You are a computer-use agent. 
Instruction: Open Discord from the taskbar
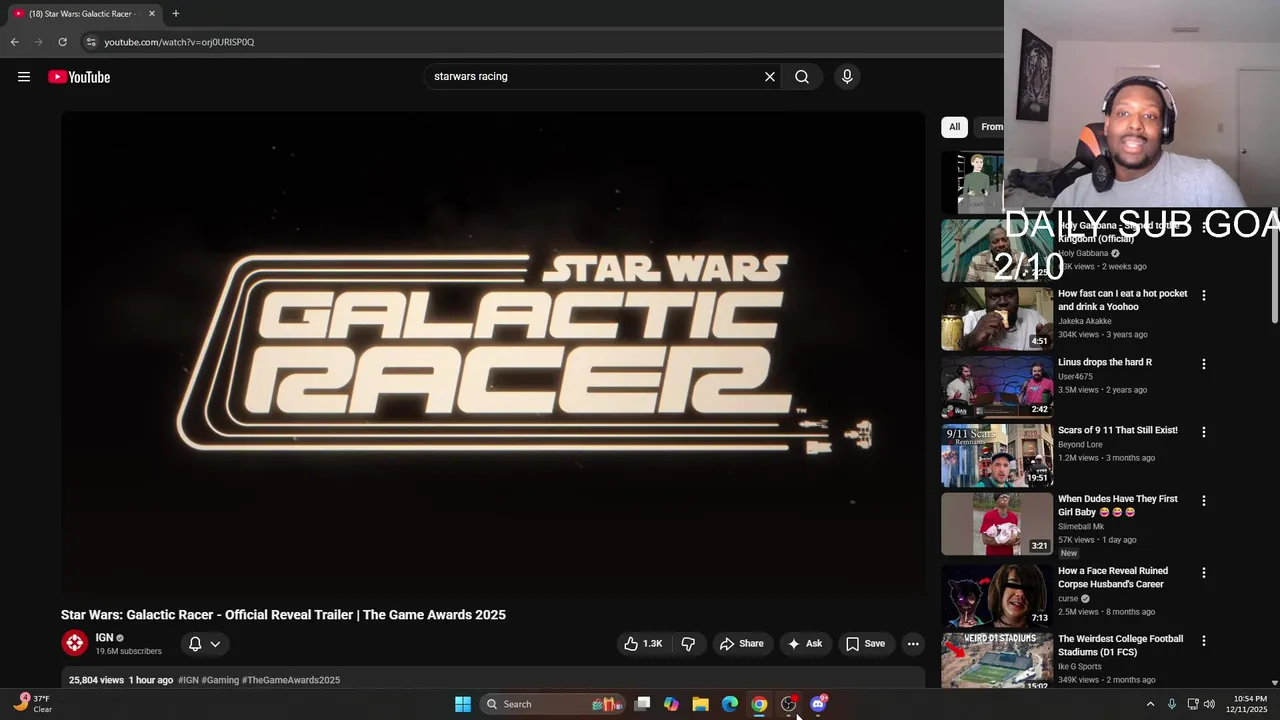pos(818,704)
